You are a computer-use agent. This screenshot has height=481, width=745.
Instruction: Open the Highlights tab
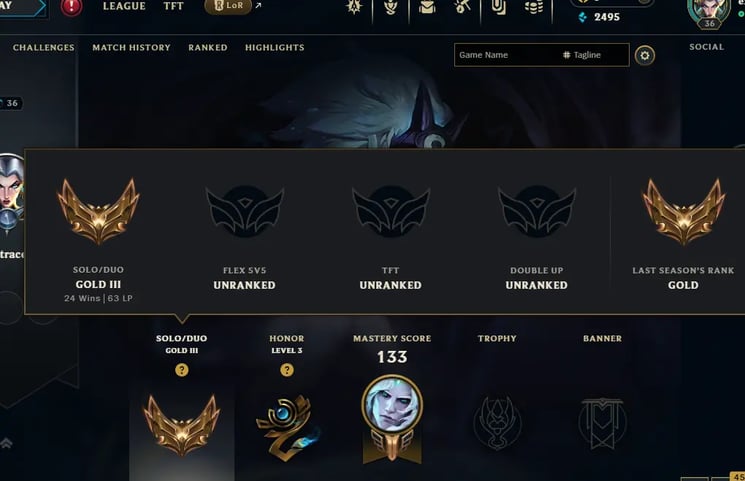275,48
